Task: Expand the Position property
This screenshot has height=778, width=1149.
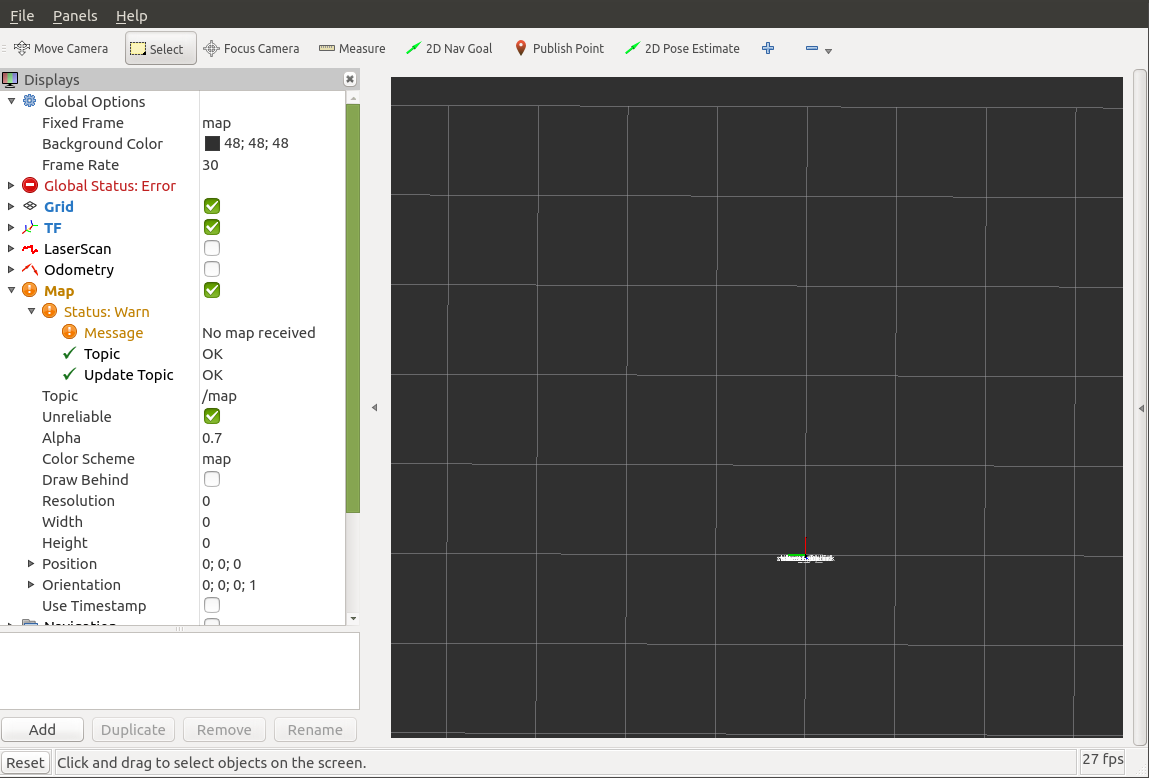Action: coord(31,563)
